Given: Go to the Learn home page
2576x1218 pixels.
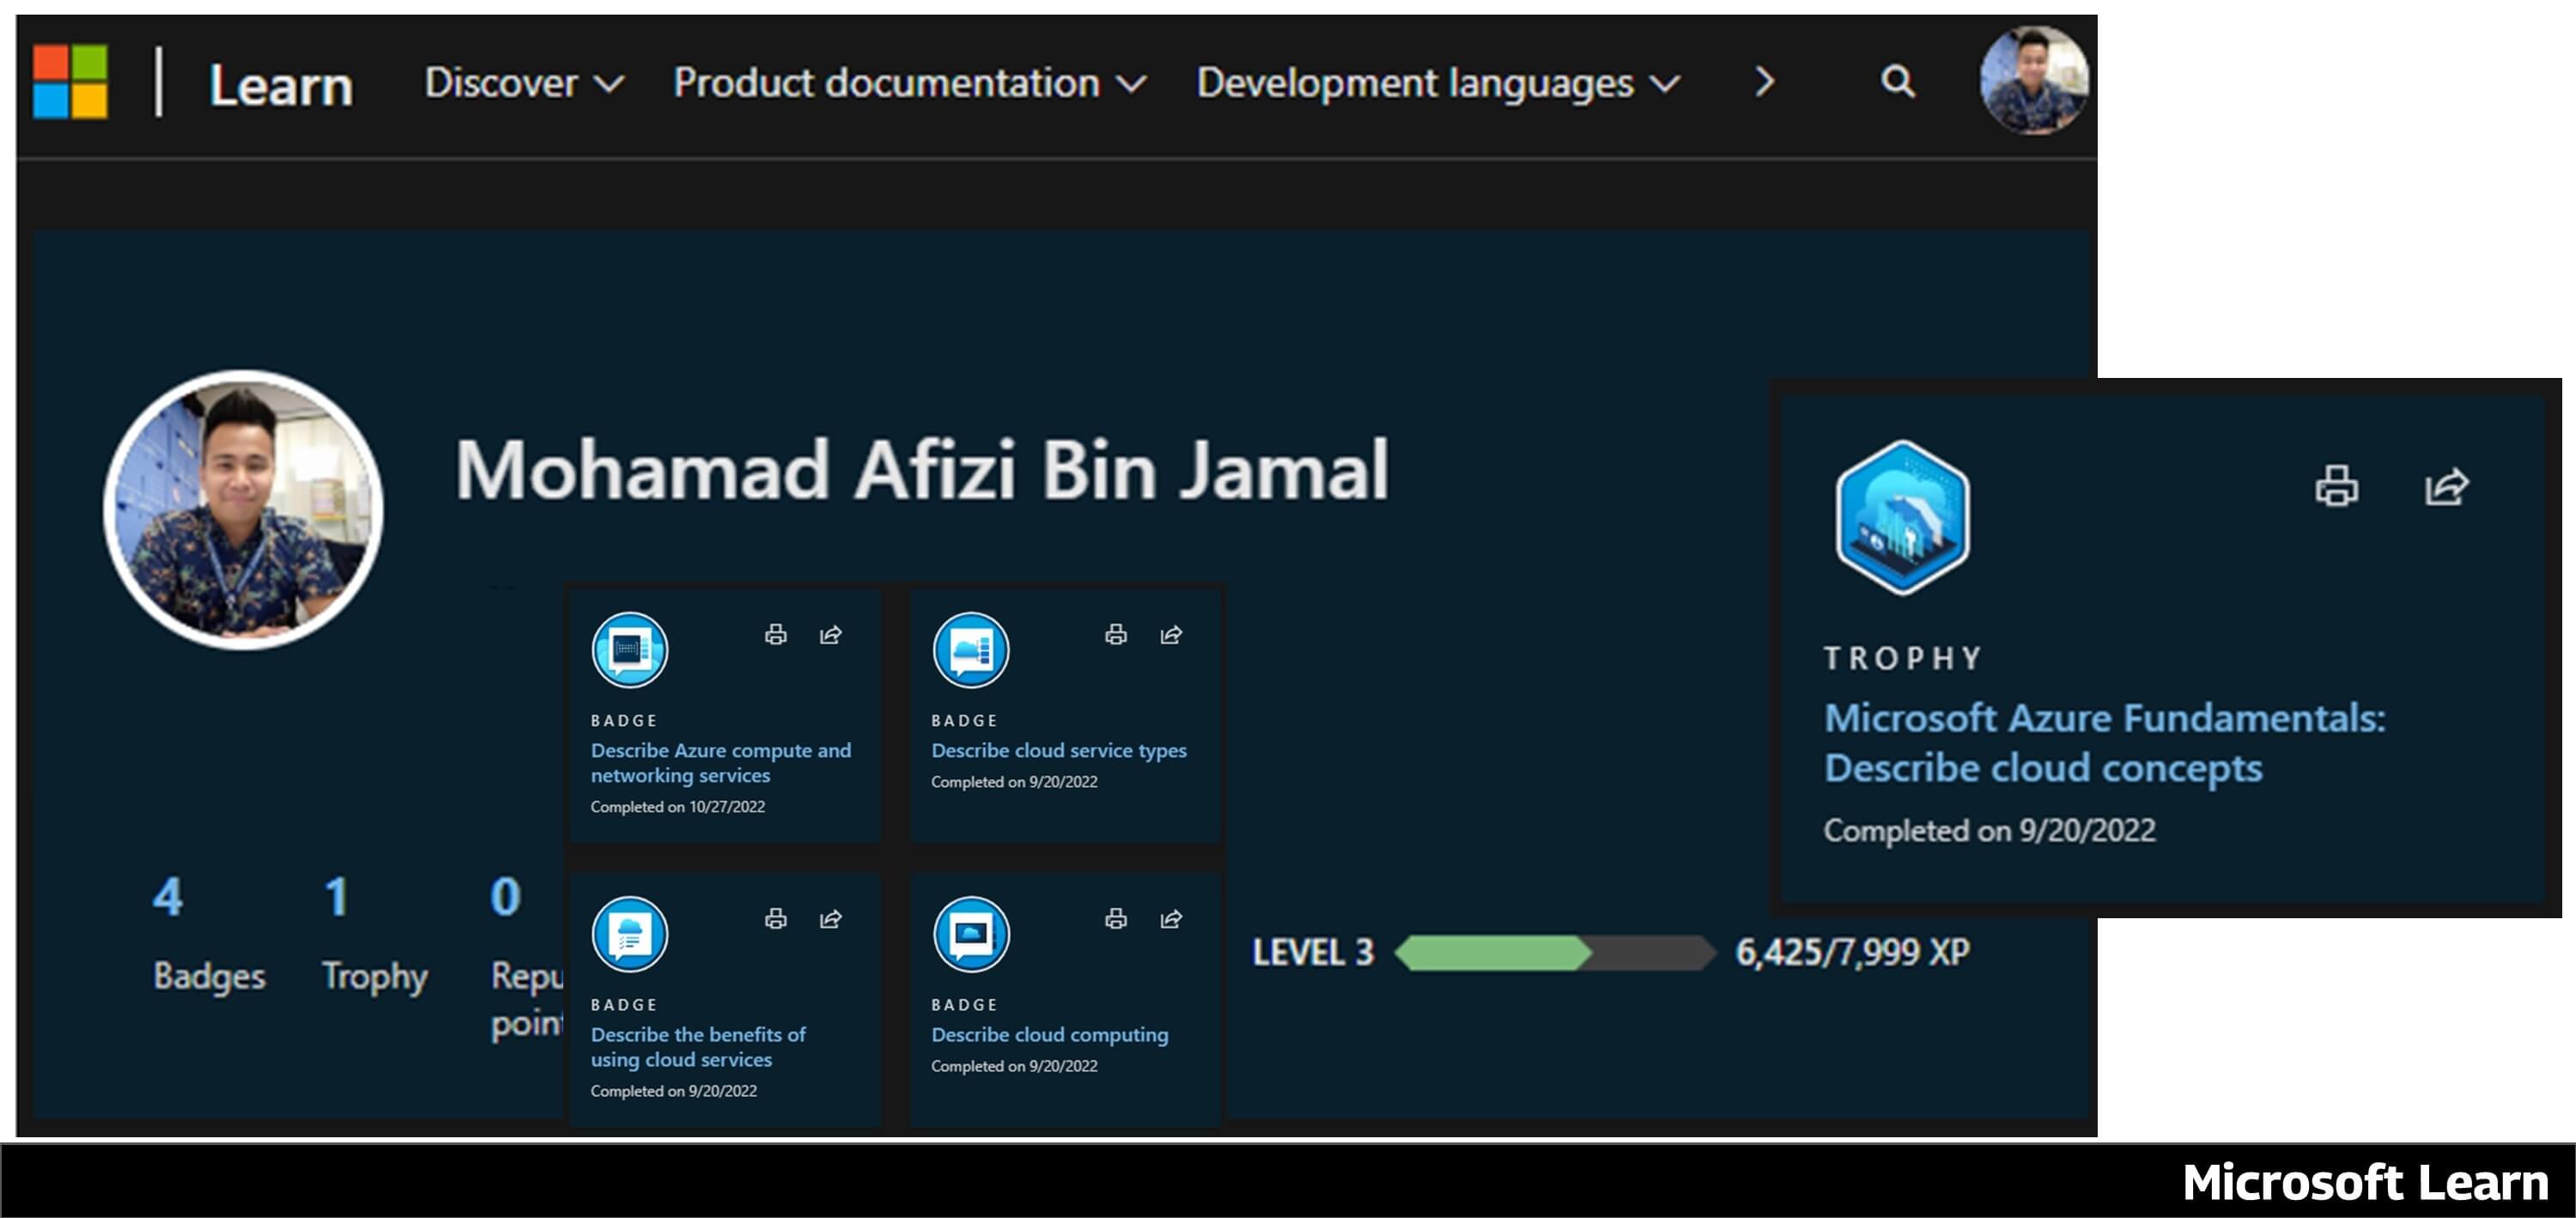Looking at the screenshot, I should pyautogui.click(x=281, y=84).
